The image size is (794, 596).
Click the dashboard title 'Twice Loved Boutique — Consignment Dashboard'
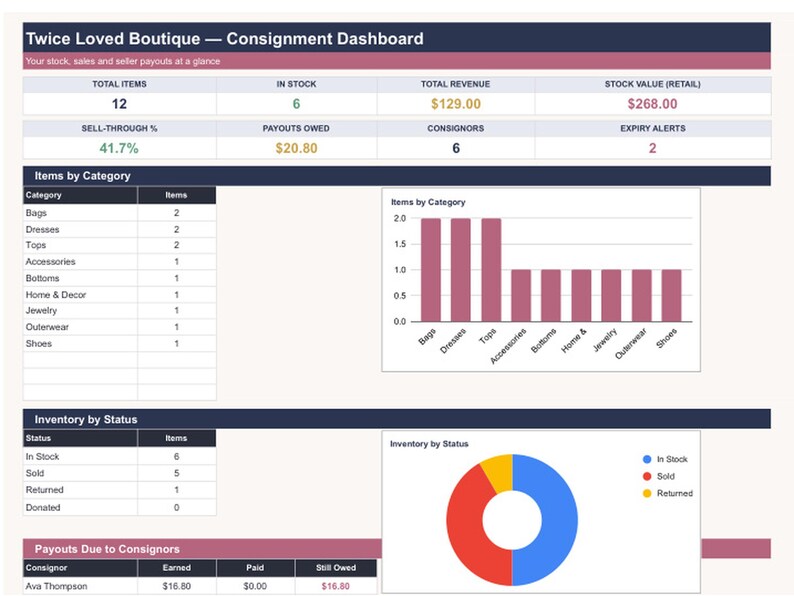point(224,38)
